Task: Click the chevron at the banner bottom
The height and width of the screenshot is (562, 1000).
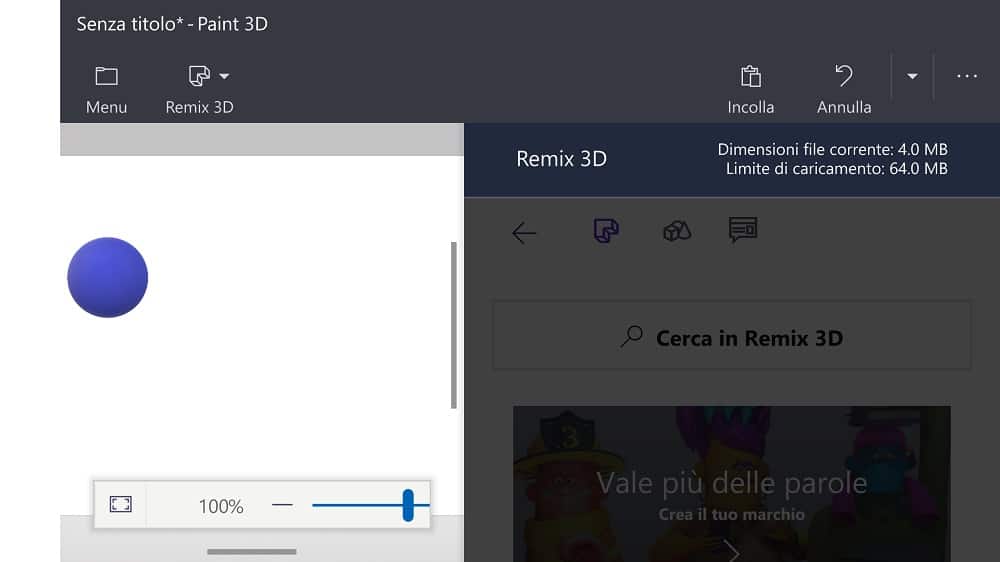Action: [x=732, y=550]
